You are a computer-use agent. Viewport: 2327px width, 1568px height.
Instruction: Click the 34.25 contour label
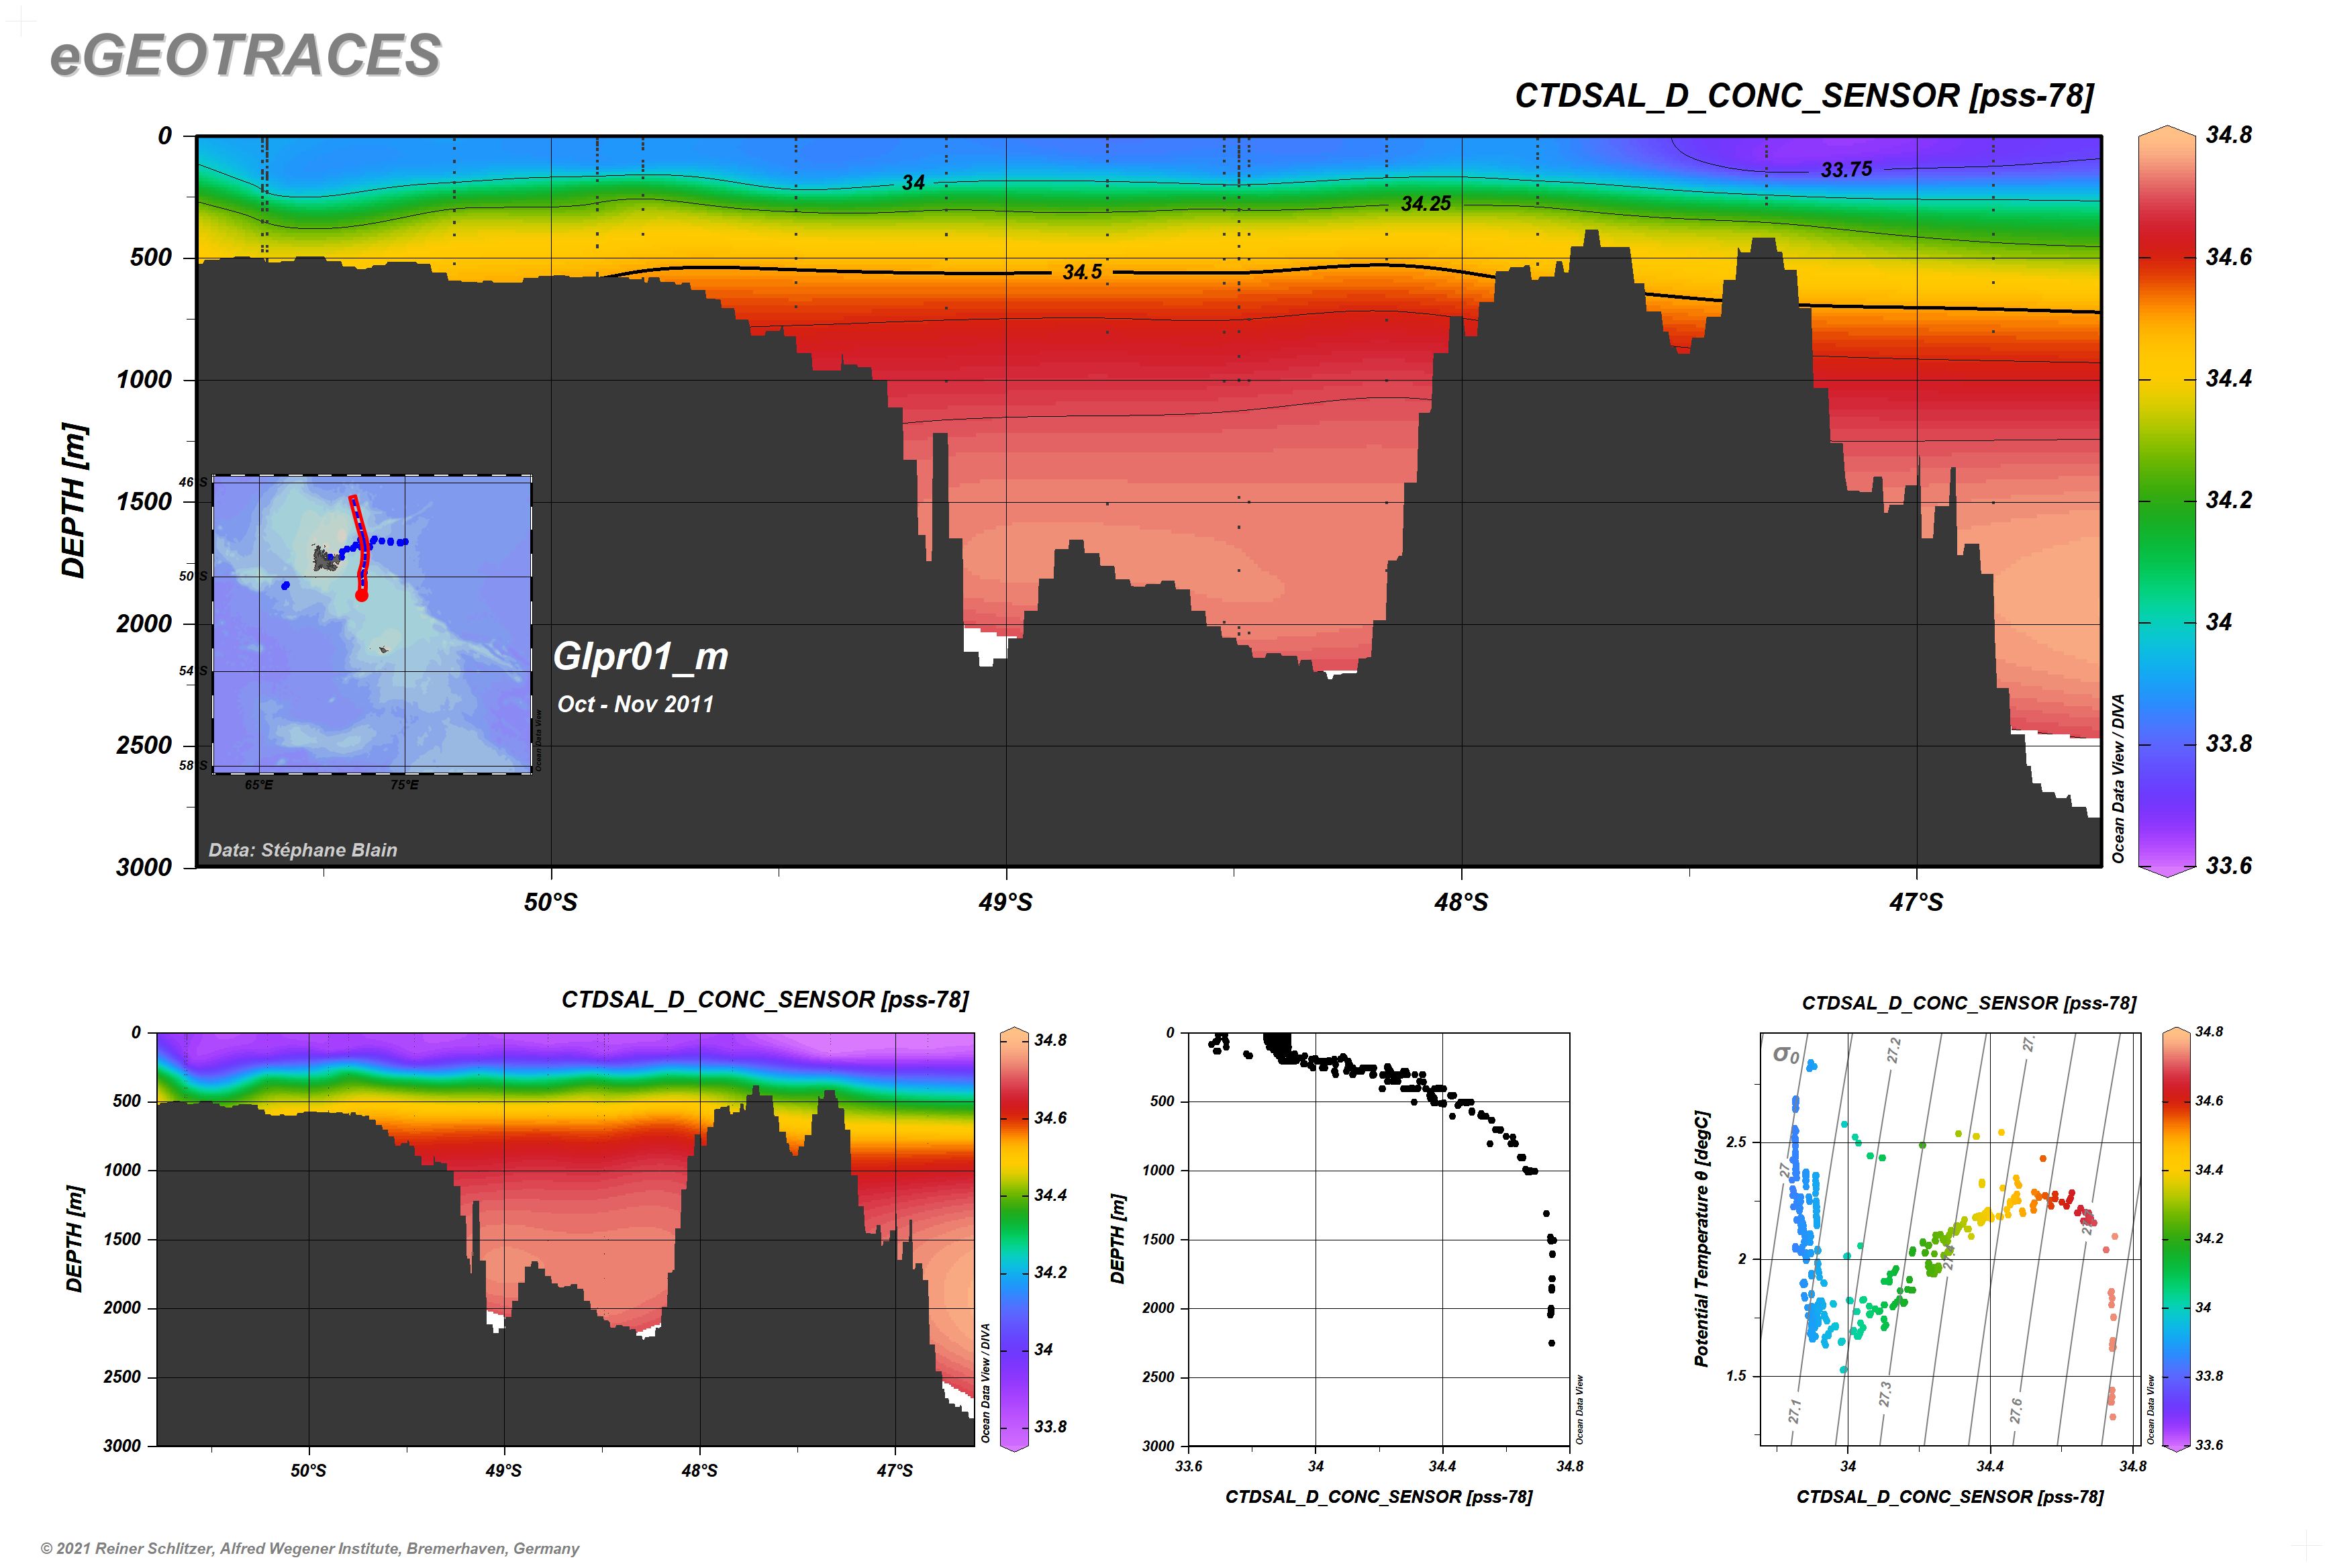point(1425,204)
